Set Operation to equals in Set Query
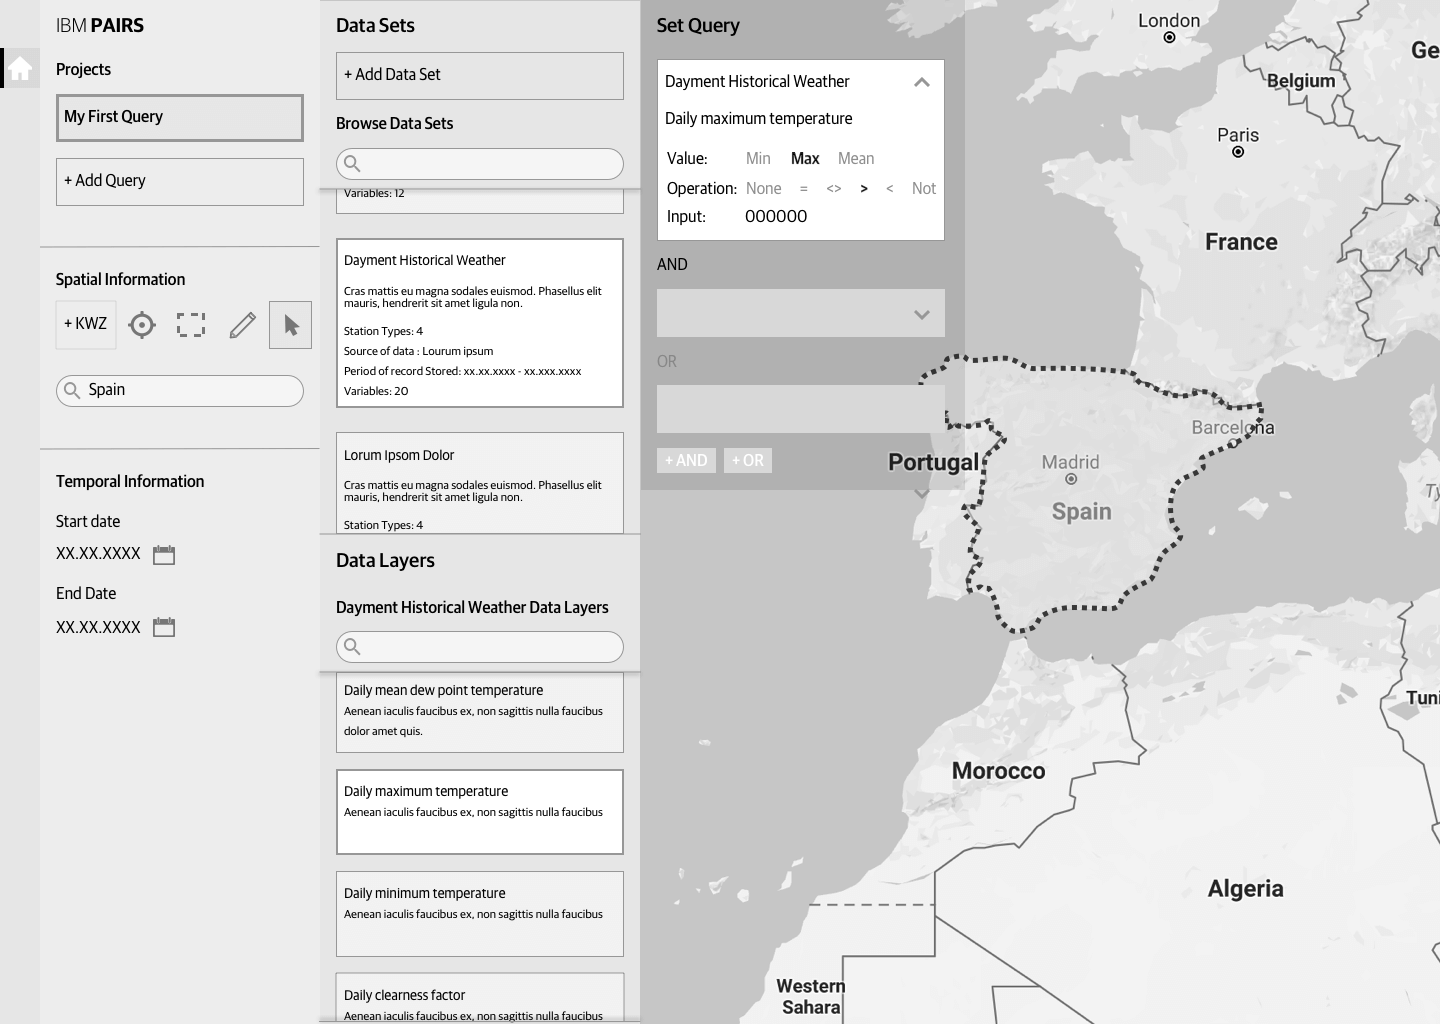Screen dimensions: 1440x1024 (x=804, y=188)
